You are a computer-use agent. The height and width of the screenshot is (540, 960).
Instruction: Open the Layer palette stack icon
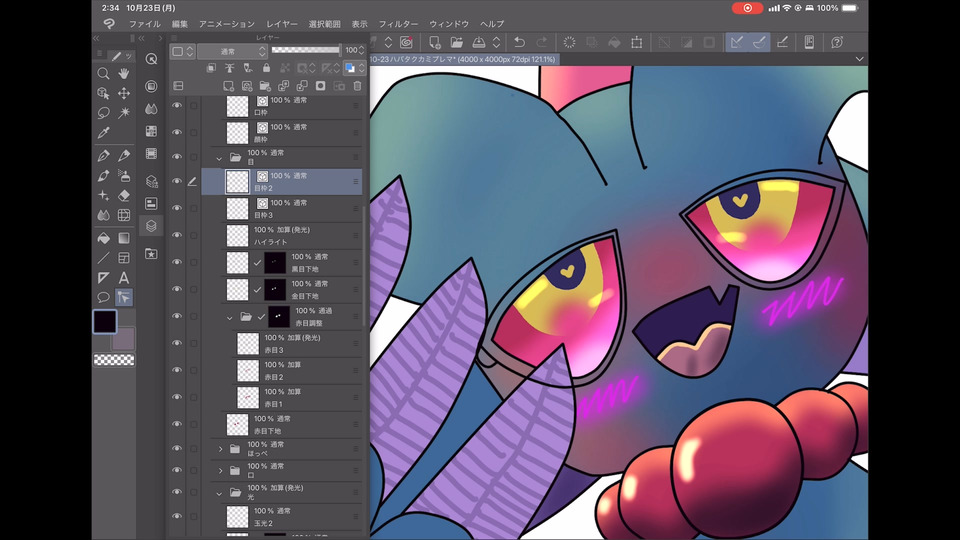pos(151,226)
